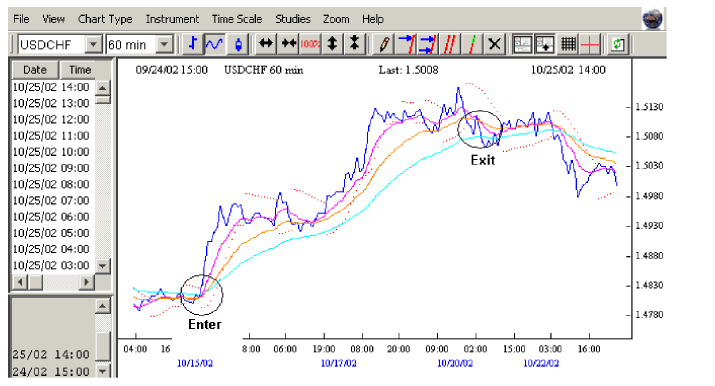The height and width of the screenshot is (386, 715).
Task: Click the Time column header
Action: [80, 70]
